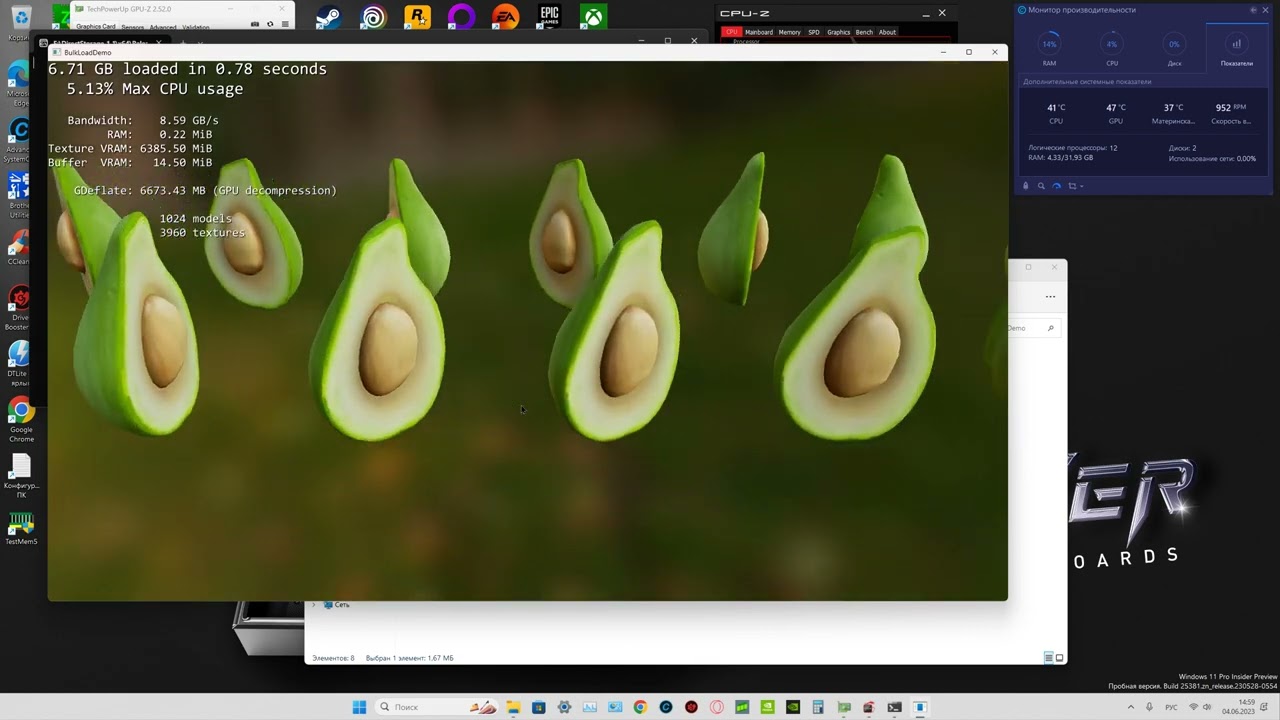The image size is (1280, 720).
Task: Open the About tab in CPU-Z
Action: coord(887,32)
